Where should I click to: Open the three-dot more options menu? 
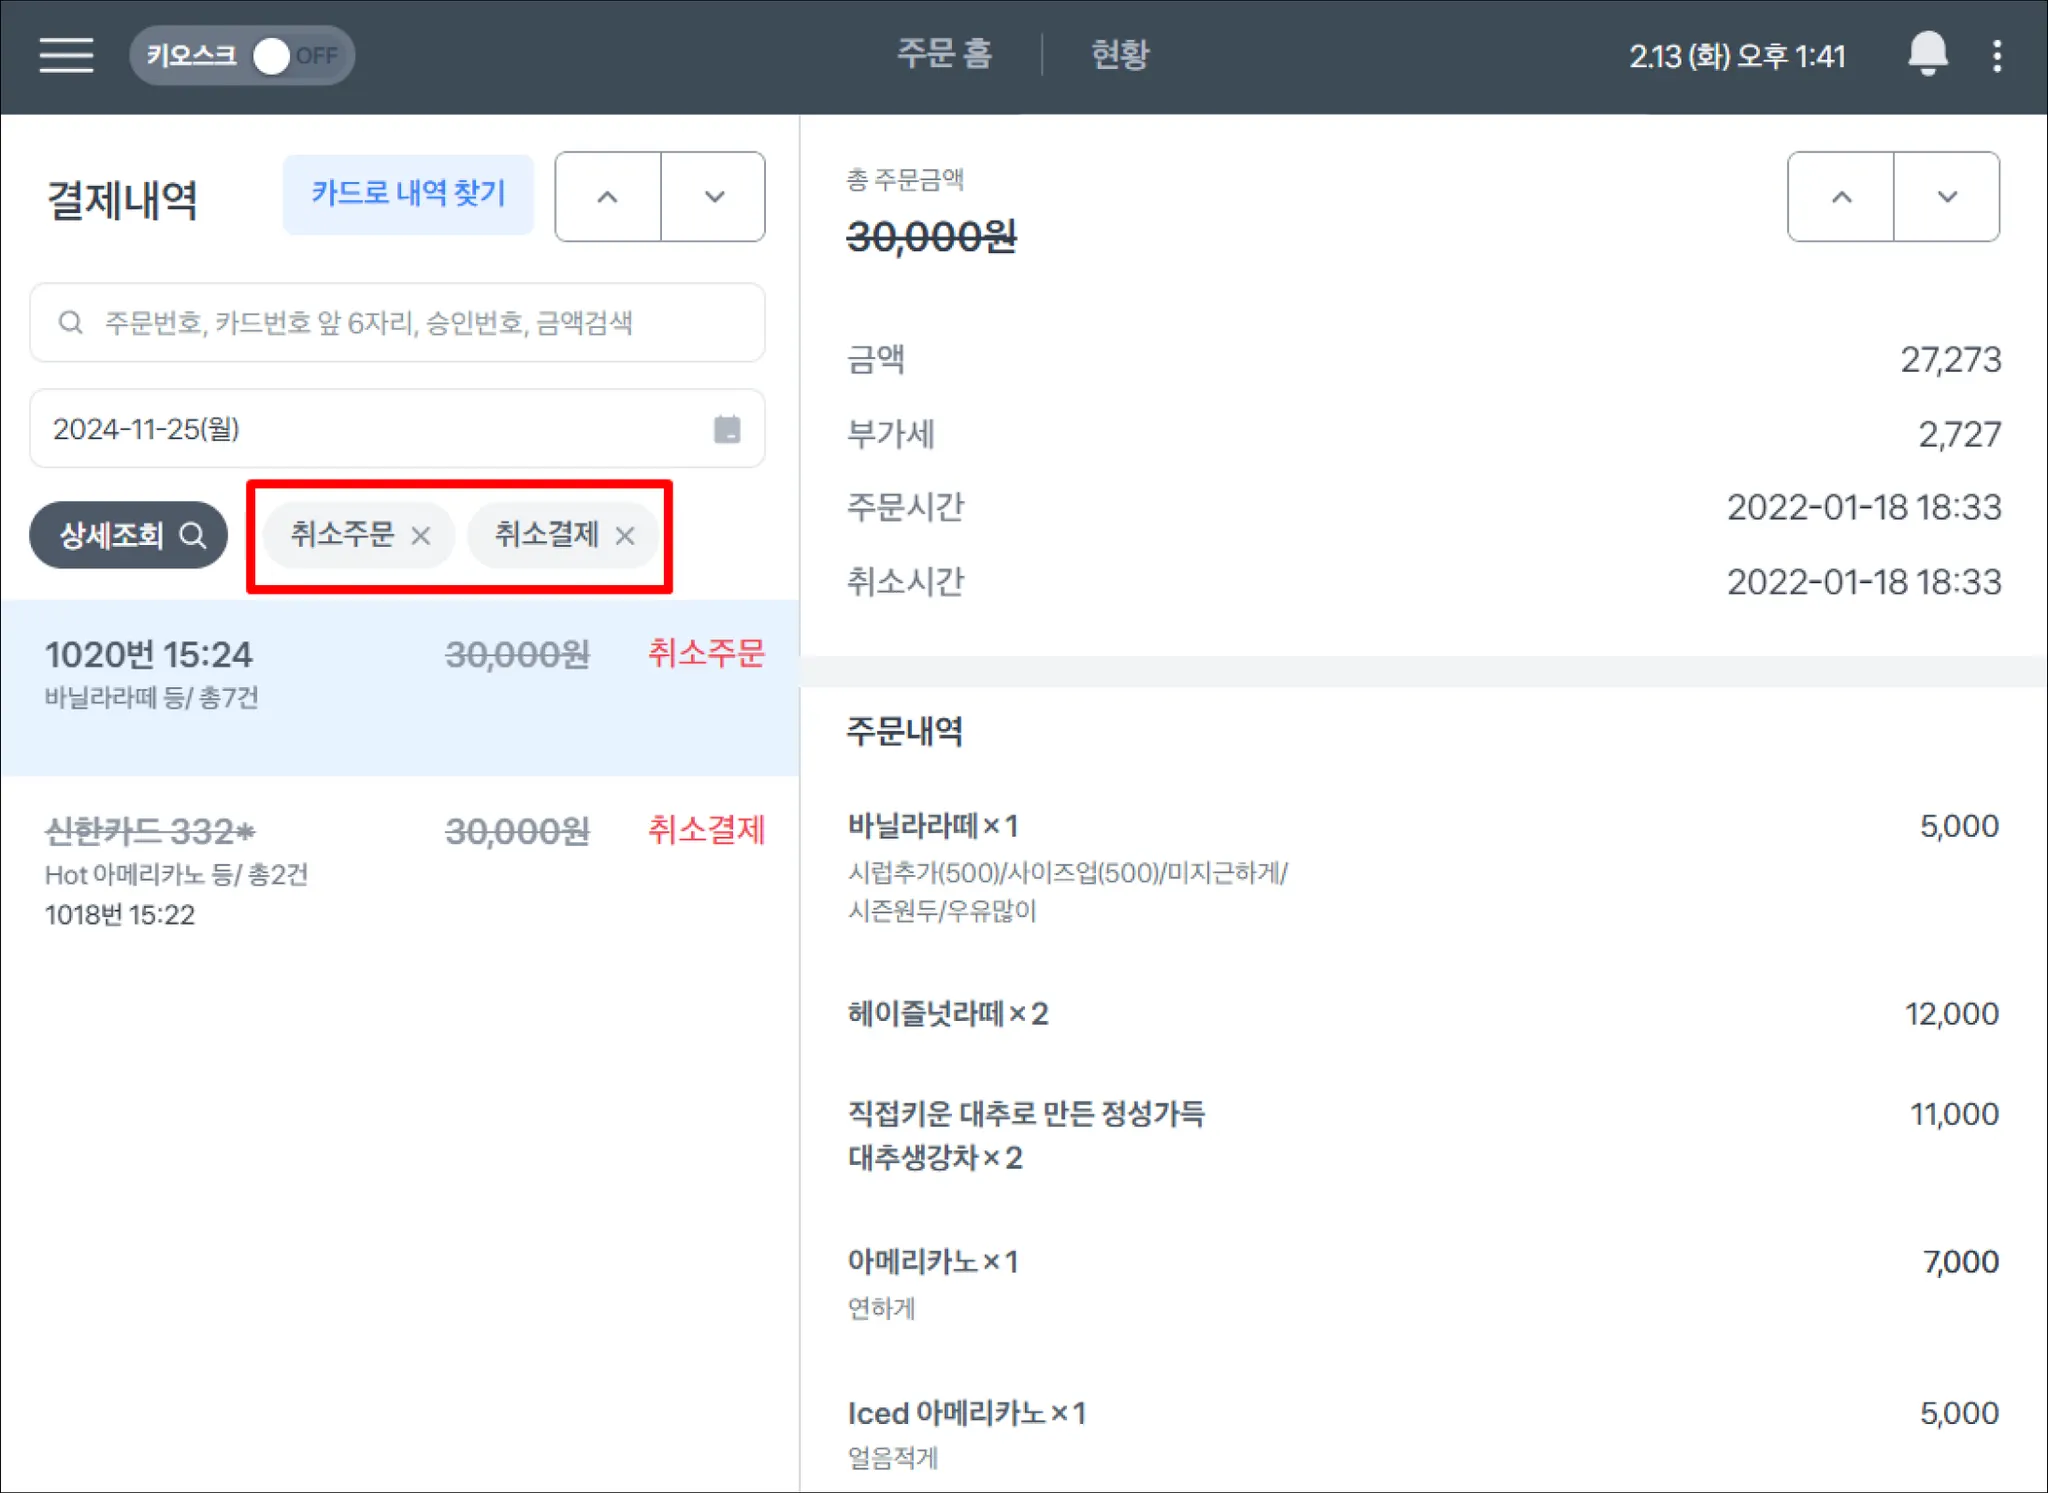[1996, 56]
